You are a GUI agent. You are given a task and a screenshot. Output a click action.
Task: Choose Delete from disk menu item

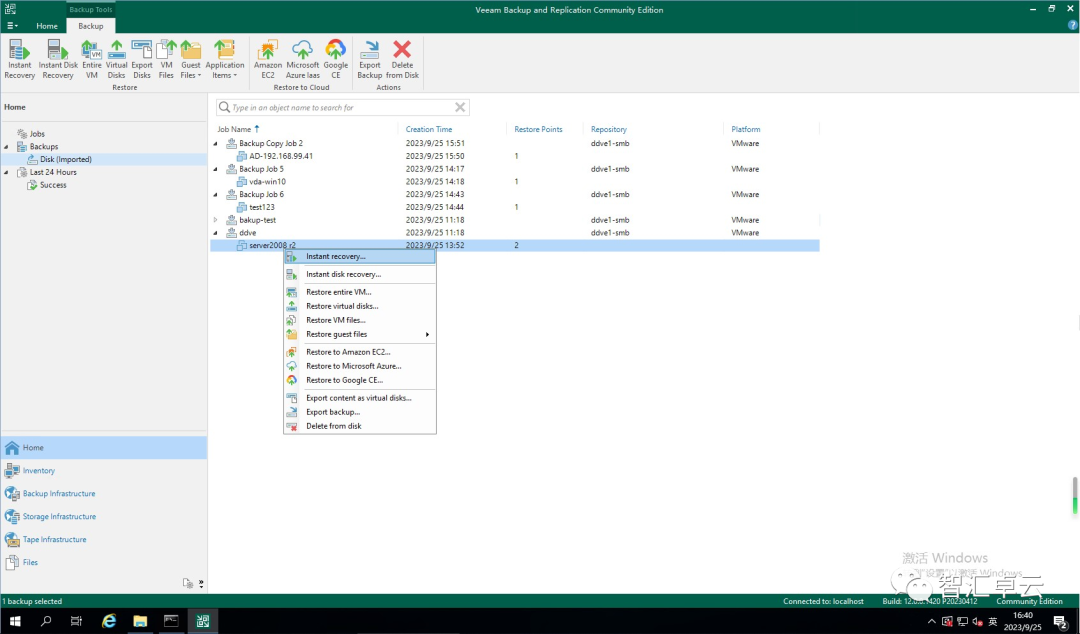[x=360, y=427]
